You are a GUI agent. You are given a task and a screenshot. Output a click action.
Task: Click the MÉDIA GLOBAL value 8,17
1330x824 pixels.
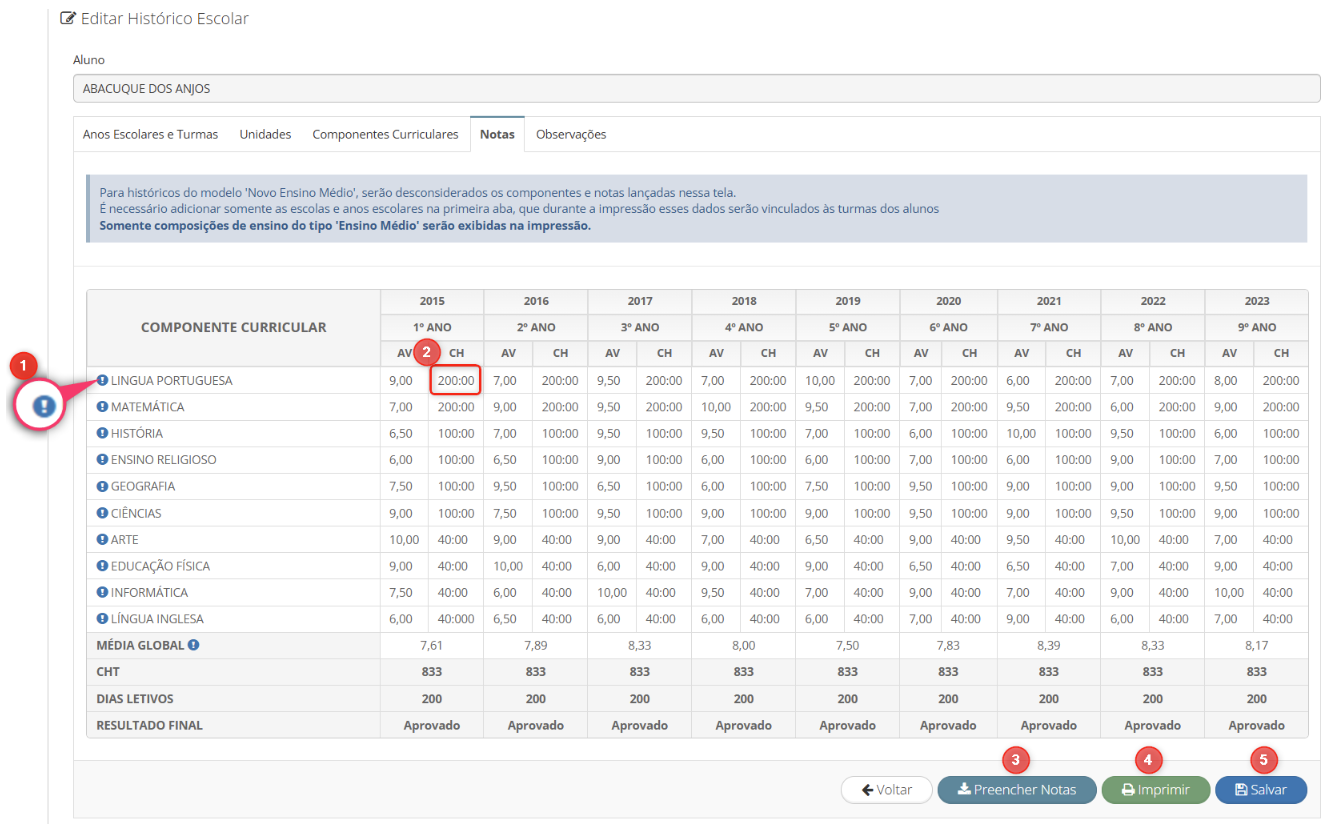point(1257,646)
